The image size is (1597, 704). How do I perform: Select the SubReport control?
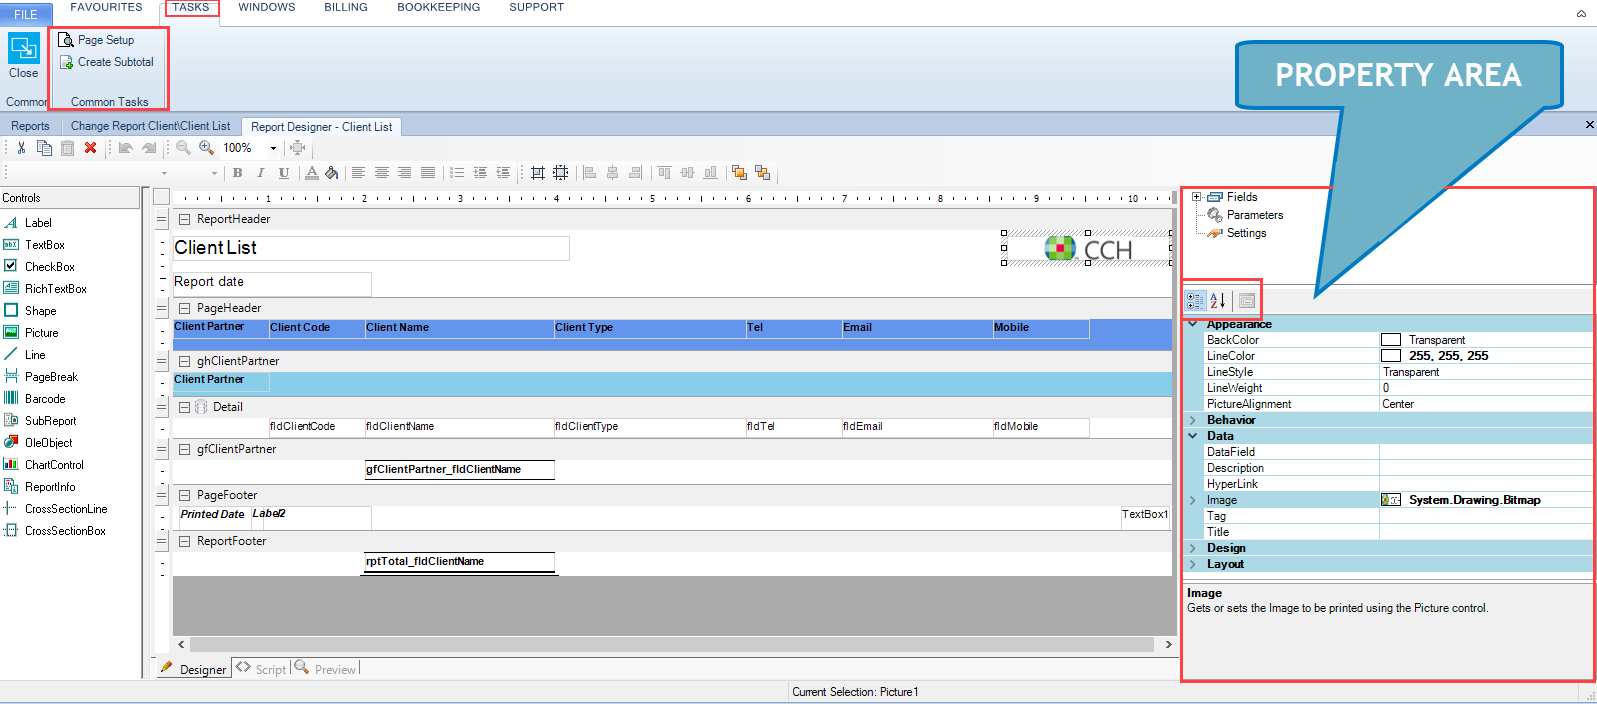tap(40, 421)
